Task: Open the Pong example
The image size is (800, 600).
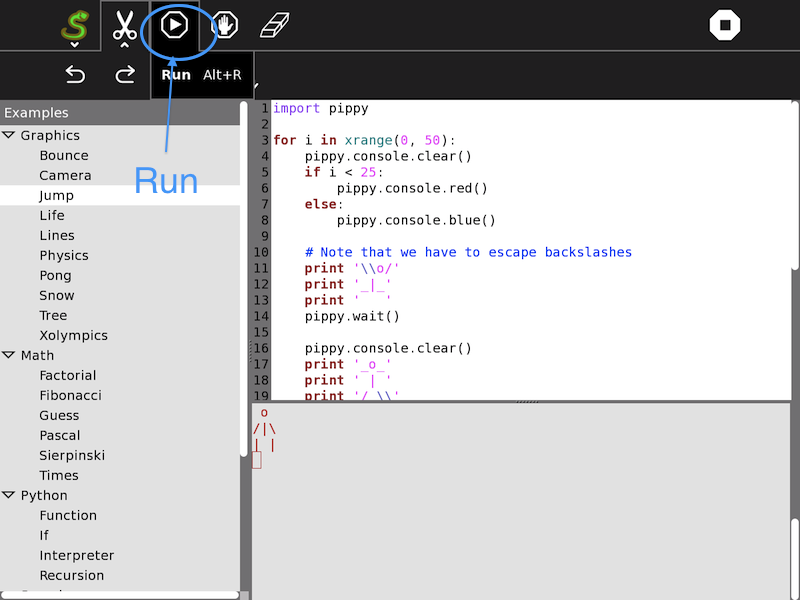Action: (55, 275)
